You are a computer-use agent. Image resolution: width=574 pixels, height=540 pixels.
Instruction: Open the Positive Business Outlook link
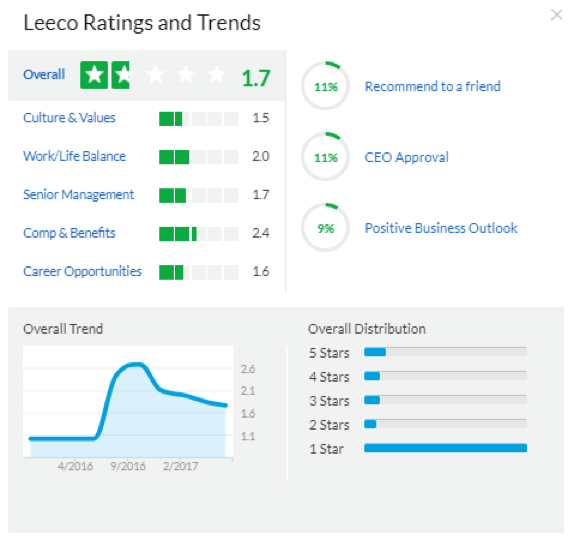click(441, 228)
